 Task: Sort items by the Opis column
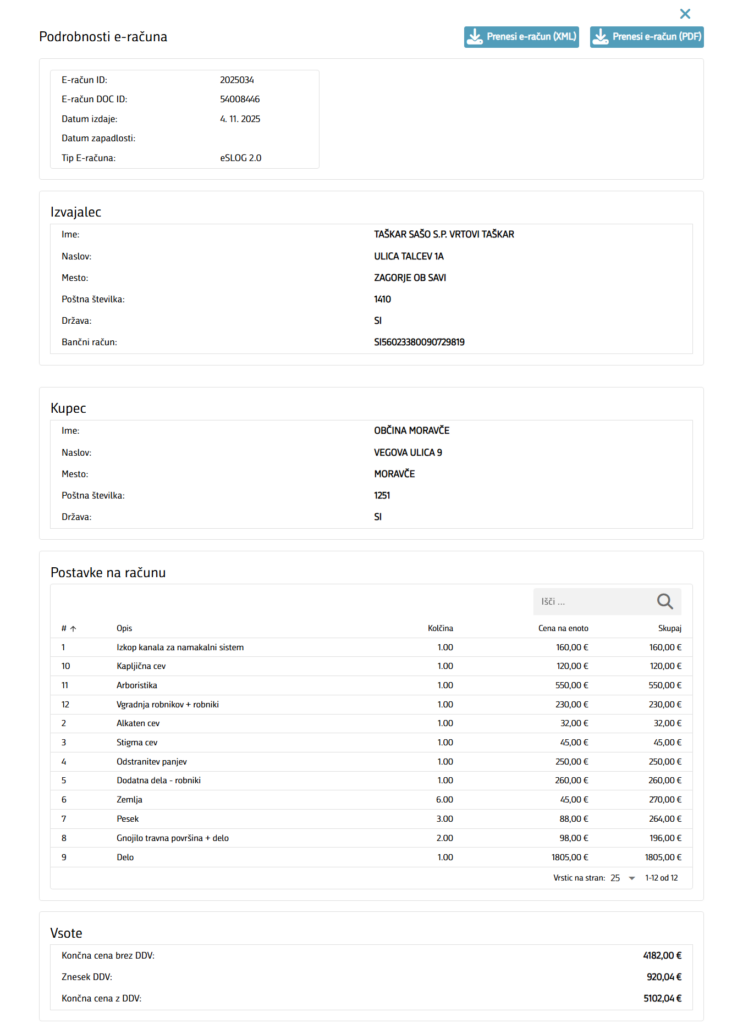[x=124, y=629]
